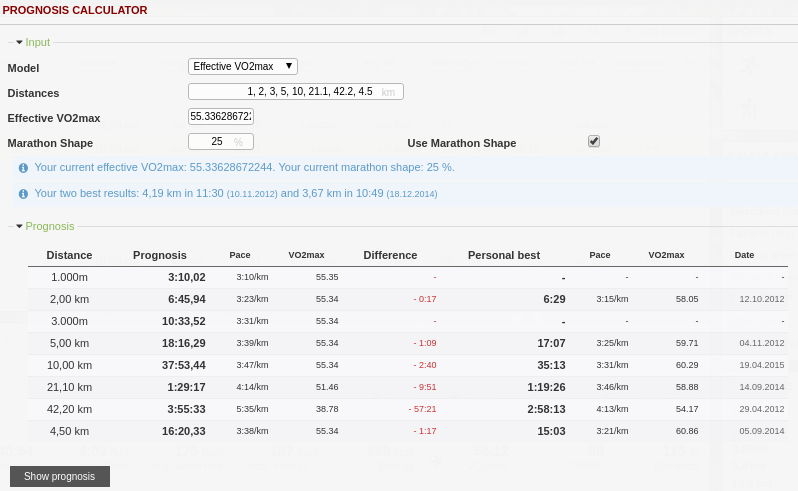
Task: Click VO2max value 38.78
Action: 327,409
